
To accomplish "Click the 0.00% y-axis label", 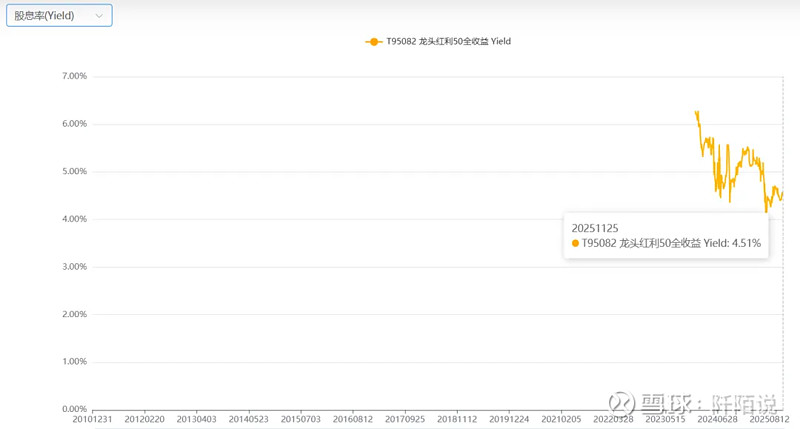I will pyautogui.click(x=74, y=409).
